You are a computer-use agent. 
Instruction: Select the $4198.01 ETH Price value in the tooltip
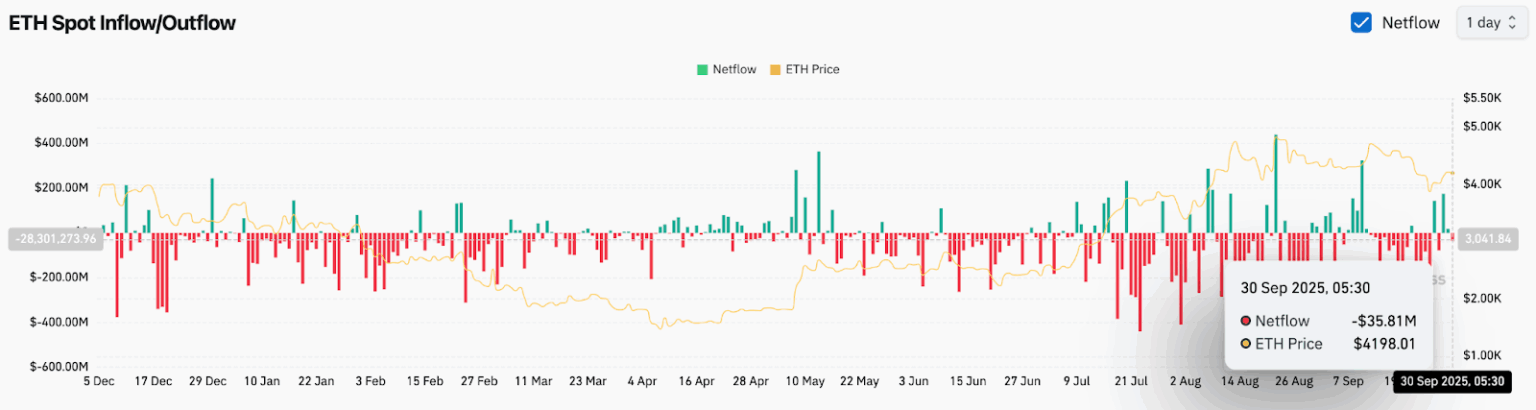click(1385, 344)
